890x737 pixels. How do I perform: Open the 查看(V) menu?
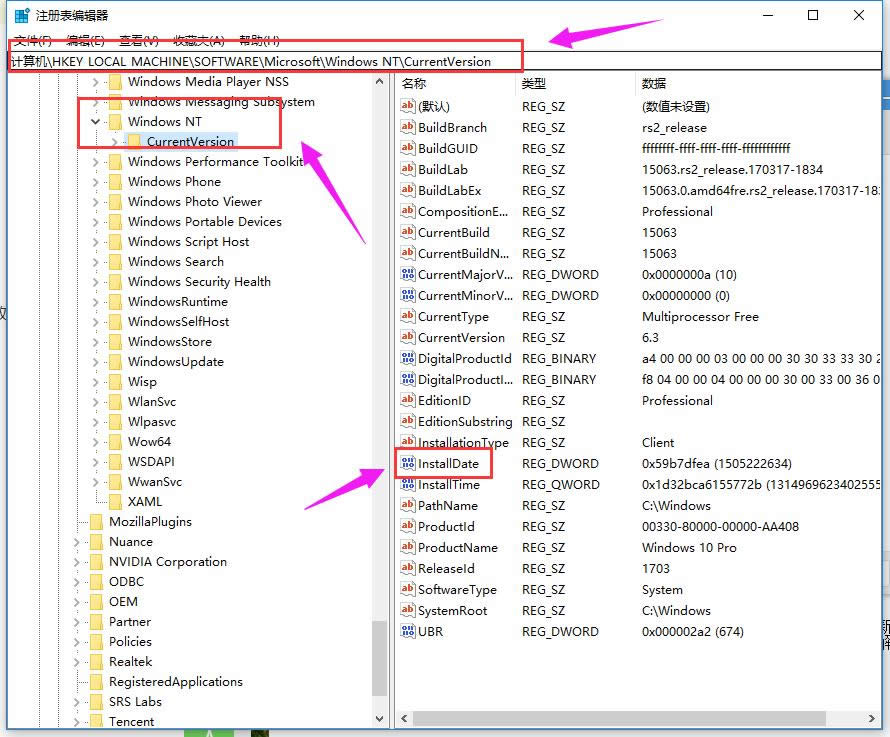(x=139, y=40)
